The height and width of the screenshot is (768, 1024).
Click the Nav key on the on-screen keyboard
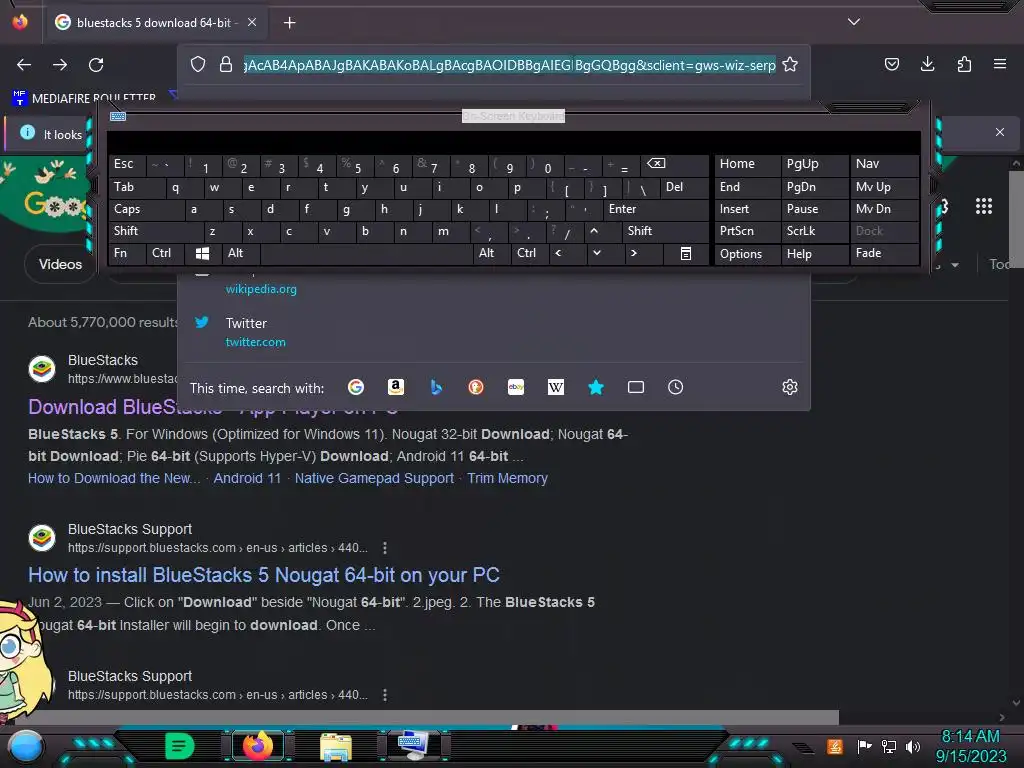(885, 165)
